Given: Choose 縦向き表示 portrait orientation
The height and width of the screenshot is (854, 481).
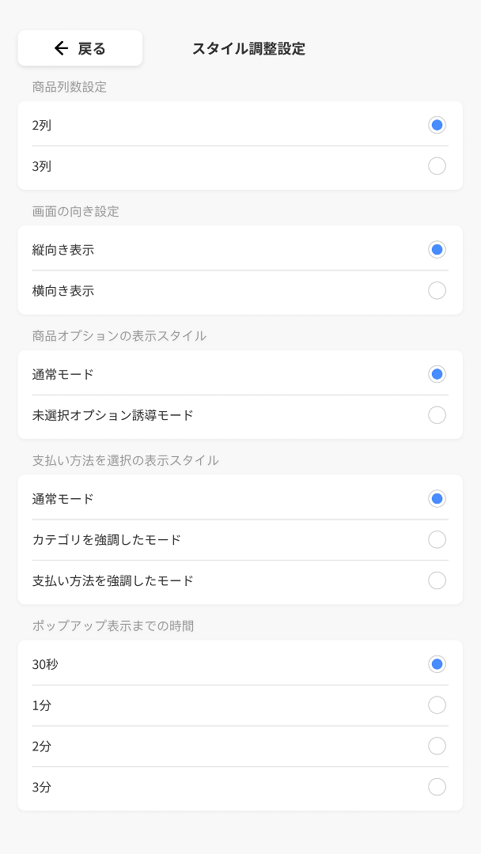Looking at the screenshot, I should point(437,250).
